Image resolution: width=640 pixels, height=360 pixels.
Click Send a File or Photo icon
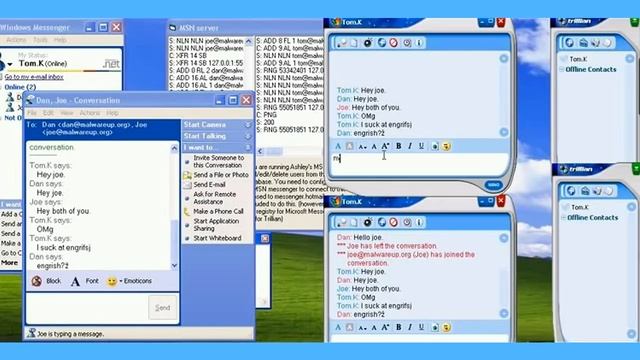point(187,175)
